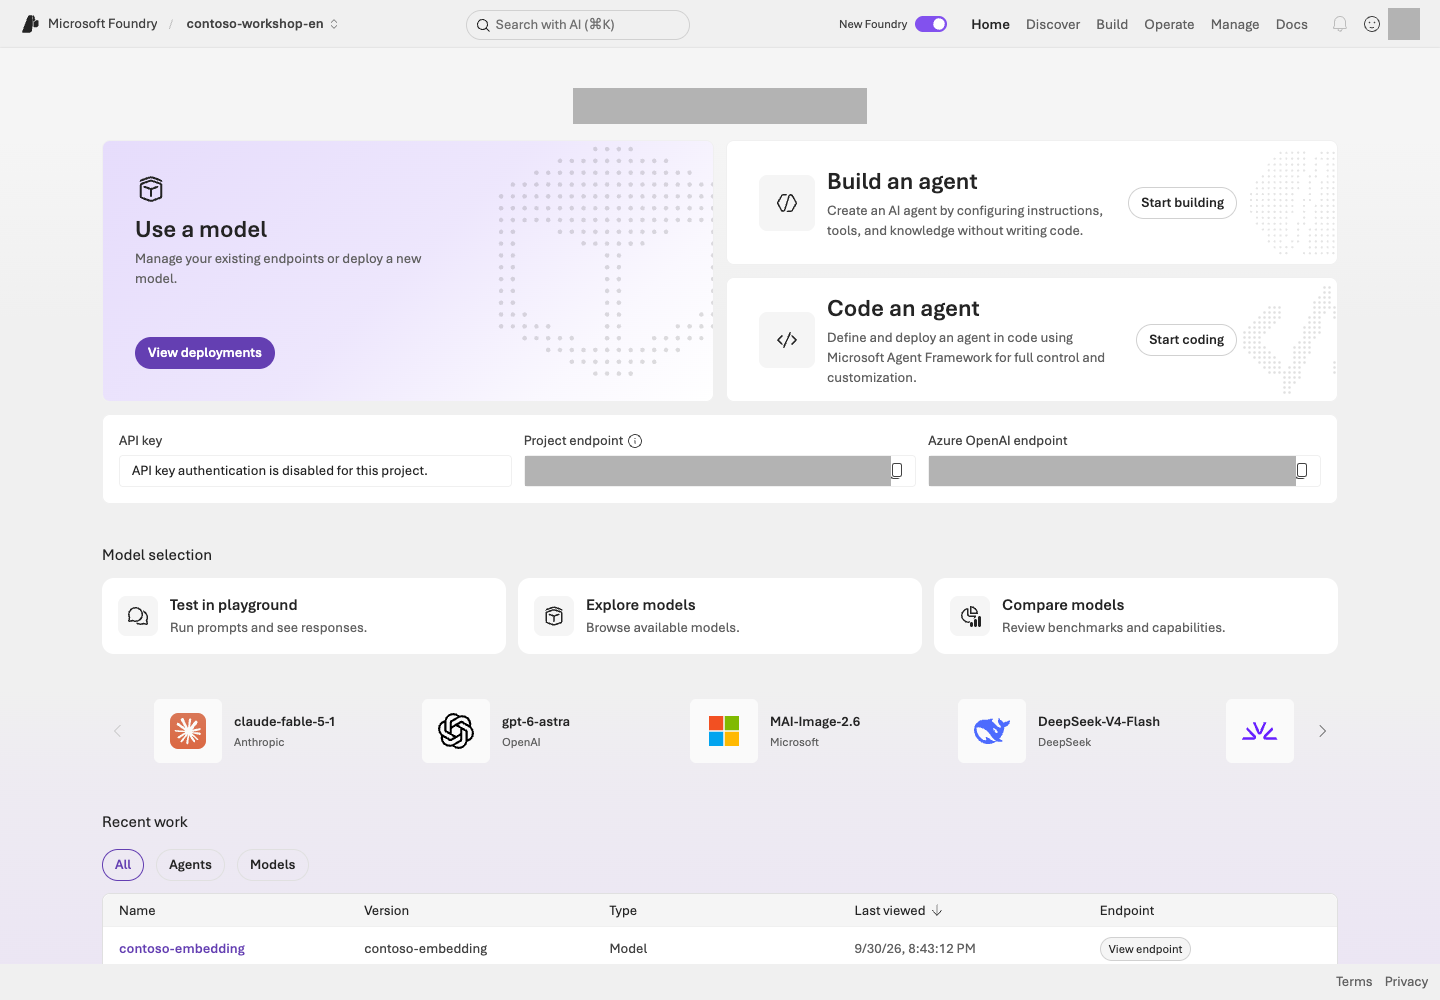Click the Start coding button
This screenshot has width=1440, height=1000.
click(x=1187, y=340)
